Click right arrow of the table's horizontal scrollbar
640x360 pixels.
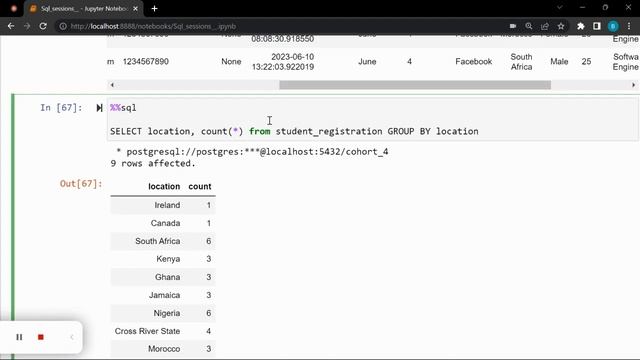pyautogui.click(x=633, y=85)
